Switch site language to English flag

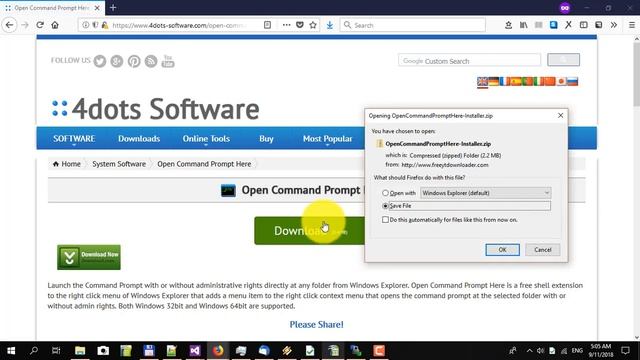(482, 82)
